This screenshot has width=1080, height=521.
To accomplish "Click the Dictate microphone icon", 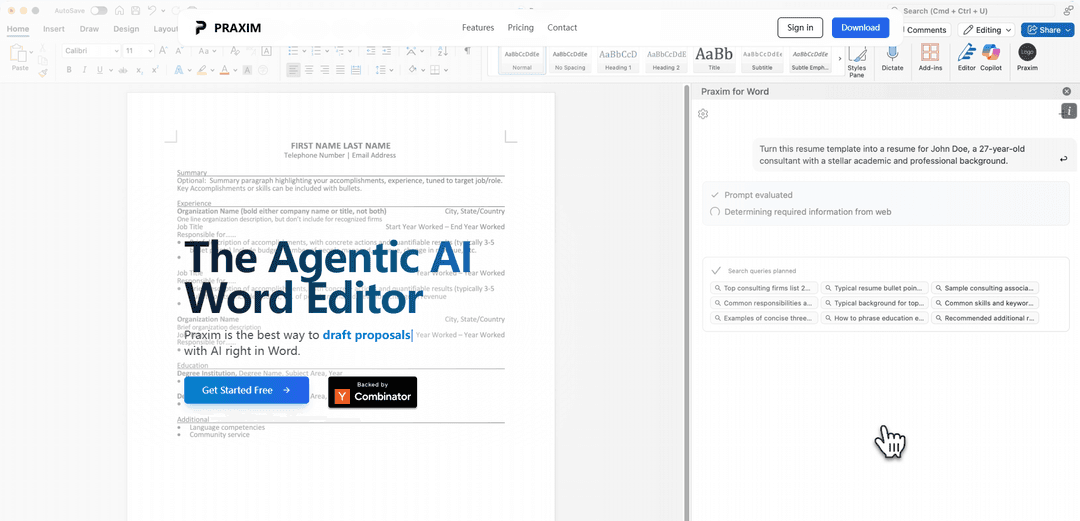I will [892, 53].
